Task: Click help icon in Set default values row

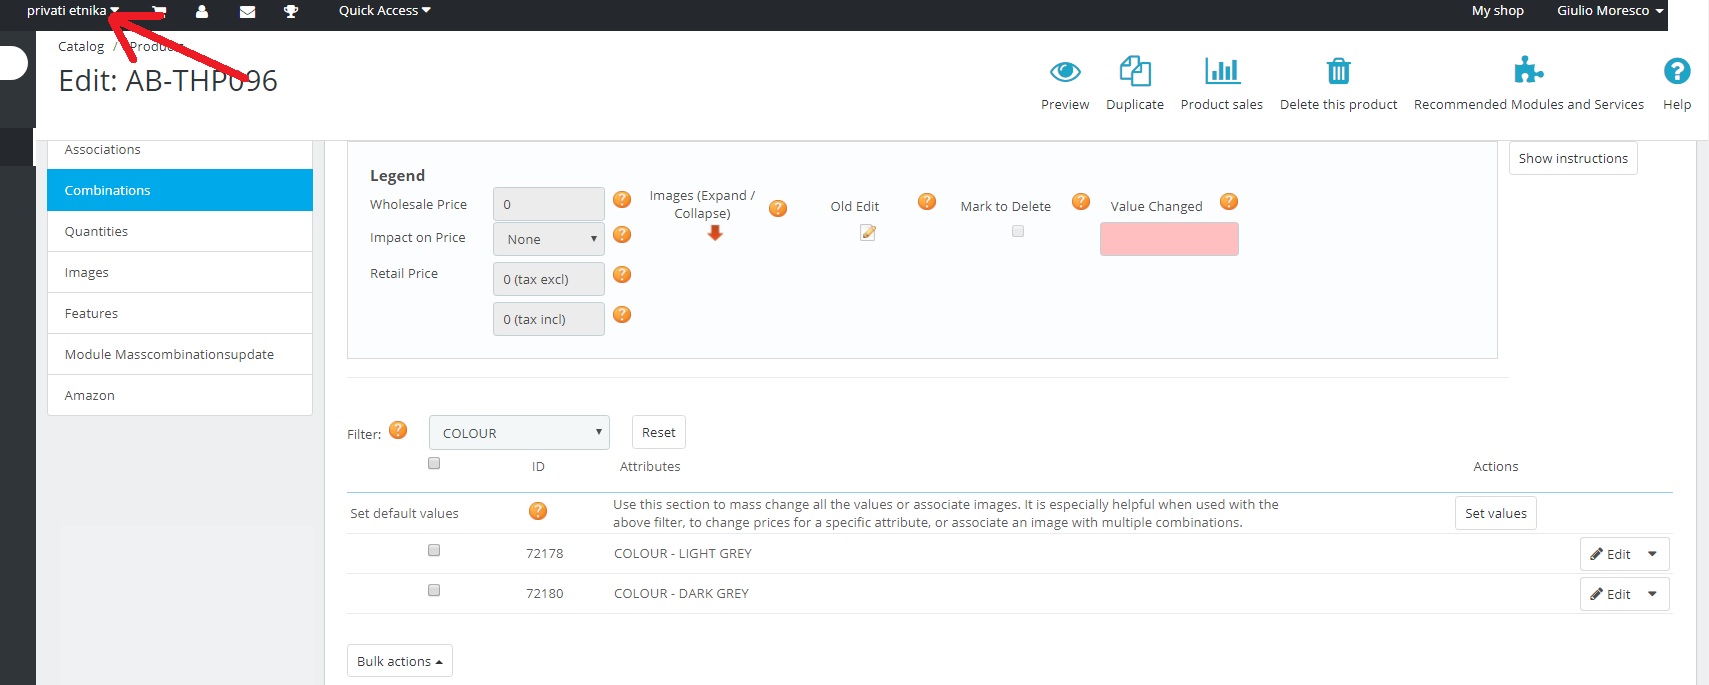Action: [538, 511]
